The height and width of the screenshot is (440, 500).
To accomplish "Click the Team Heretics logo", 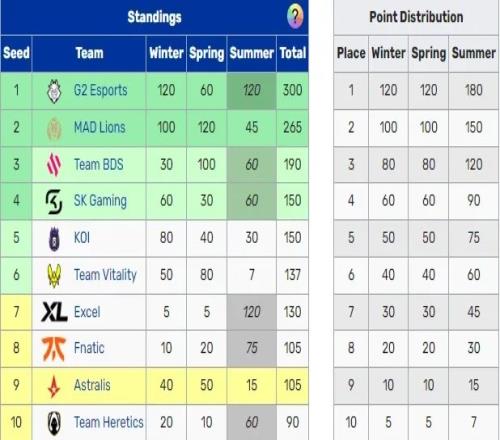I will coord(54,423).
